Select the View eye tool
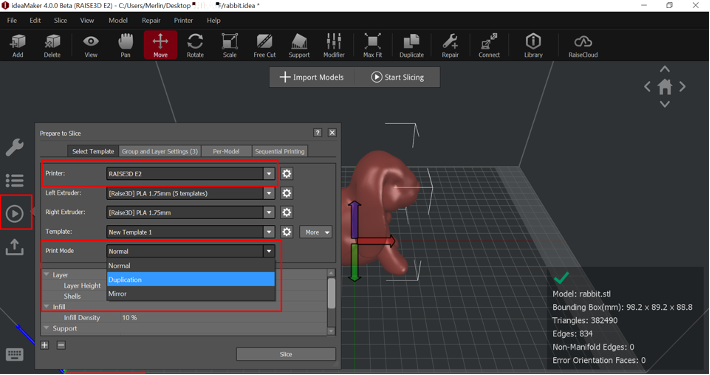Screen dimensions: 710x375 click(x=91, y=45)
